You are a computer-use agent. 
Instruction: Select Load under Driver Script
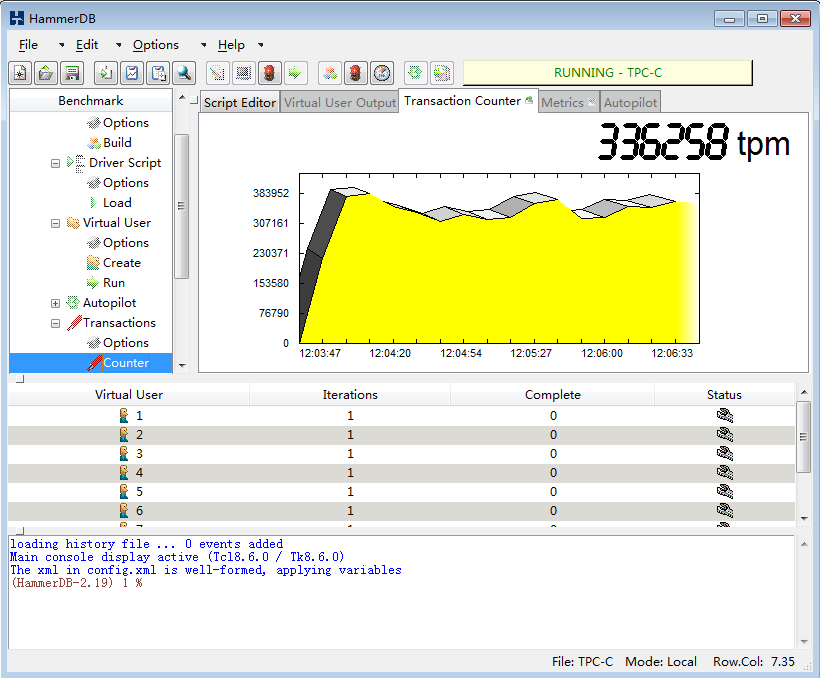(117, 203)
